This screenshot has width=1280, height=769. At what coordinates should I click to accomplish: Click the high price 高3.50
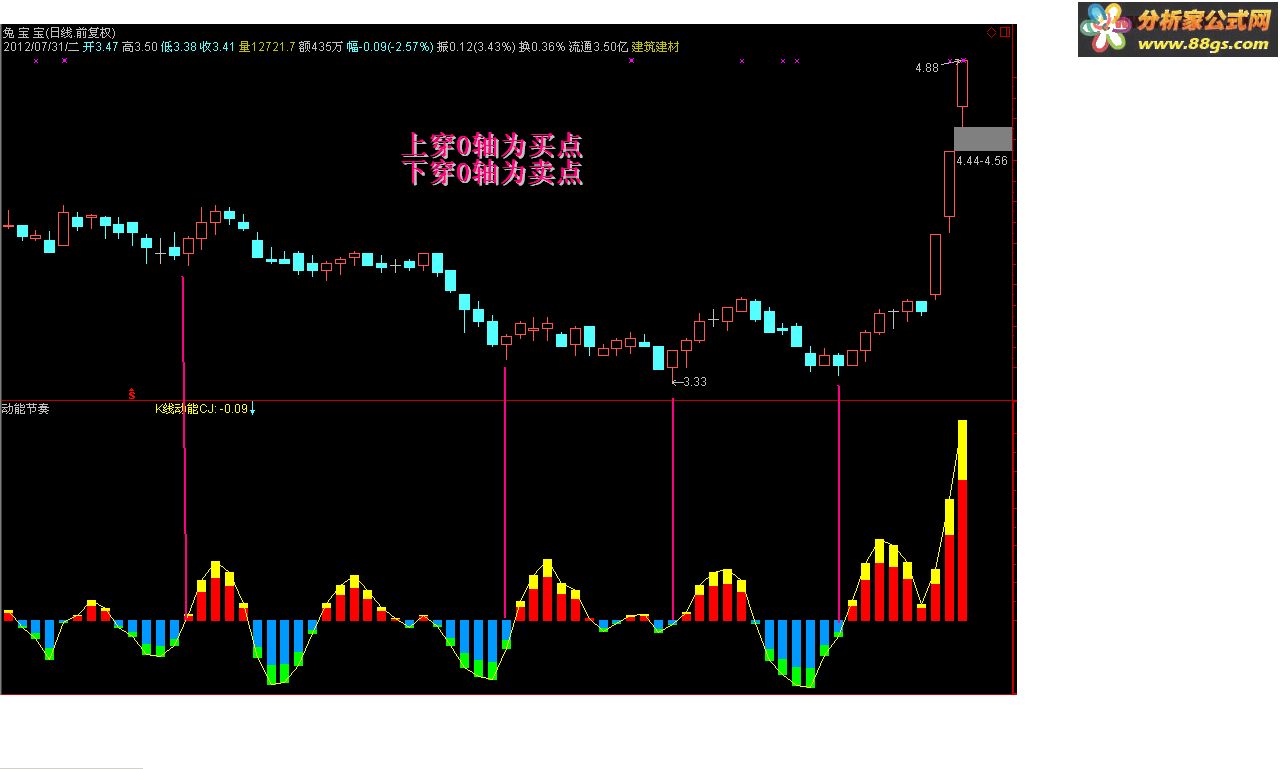[x=140, y=46]
